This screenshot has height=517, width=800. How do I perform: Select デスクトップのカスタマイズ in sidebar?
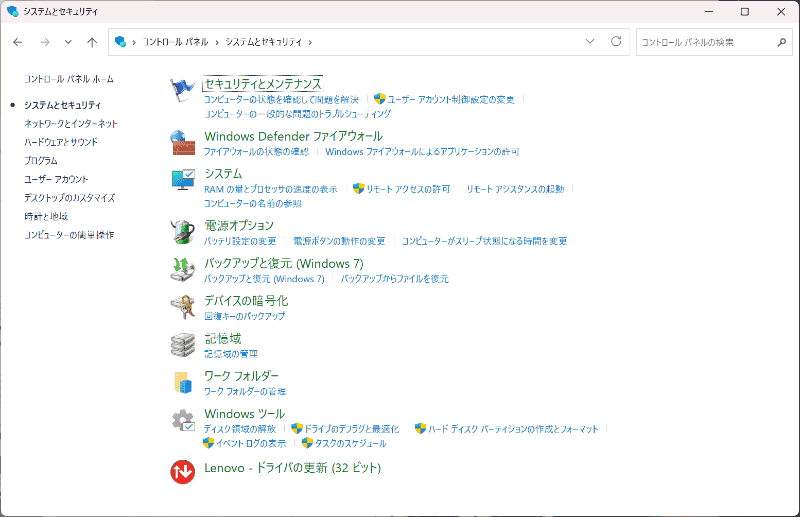tap(69, 198)
